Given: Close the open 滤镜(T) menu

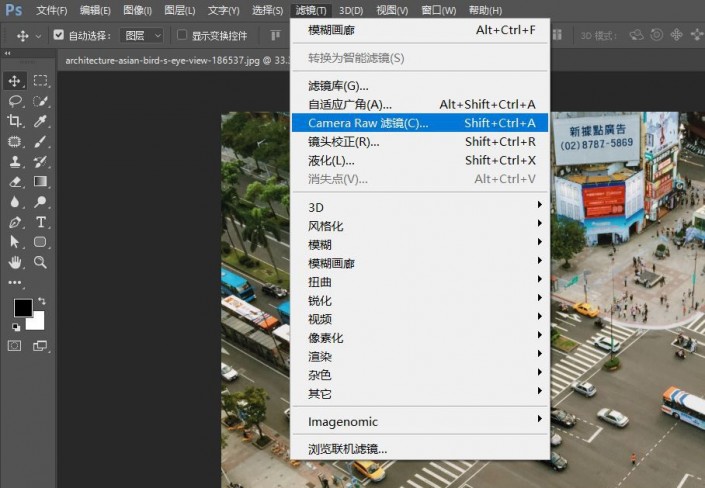Looking at the screenshot, I should pyautogui.click(x=311, y=10).
